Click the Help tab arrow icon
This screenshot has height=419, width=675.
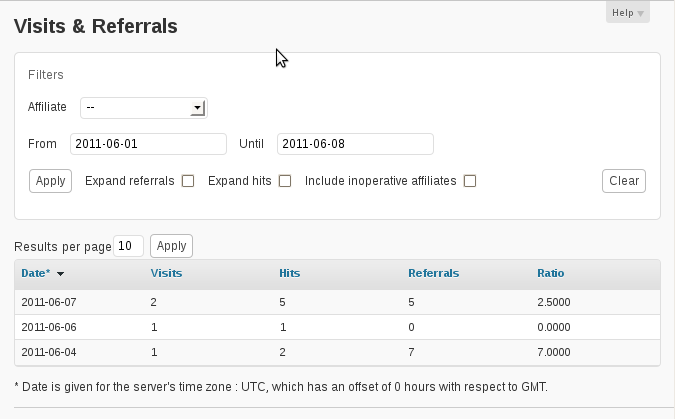coord(641,14)
